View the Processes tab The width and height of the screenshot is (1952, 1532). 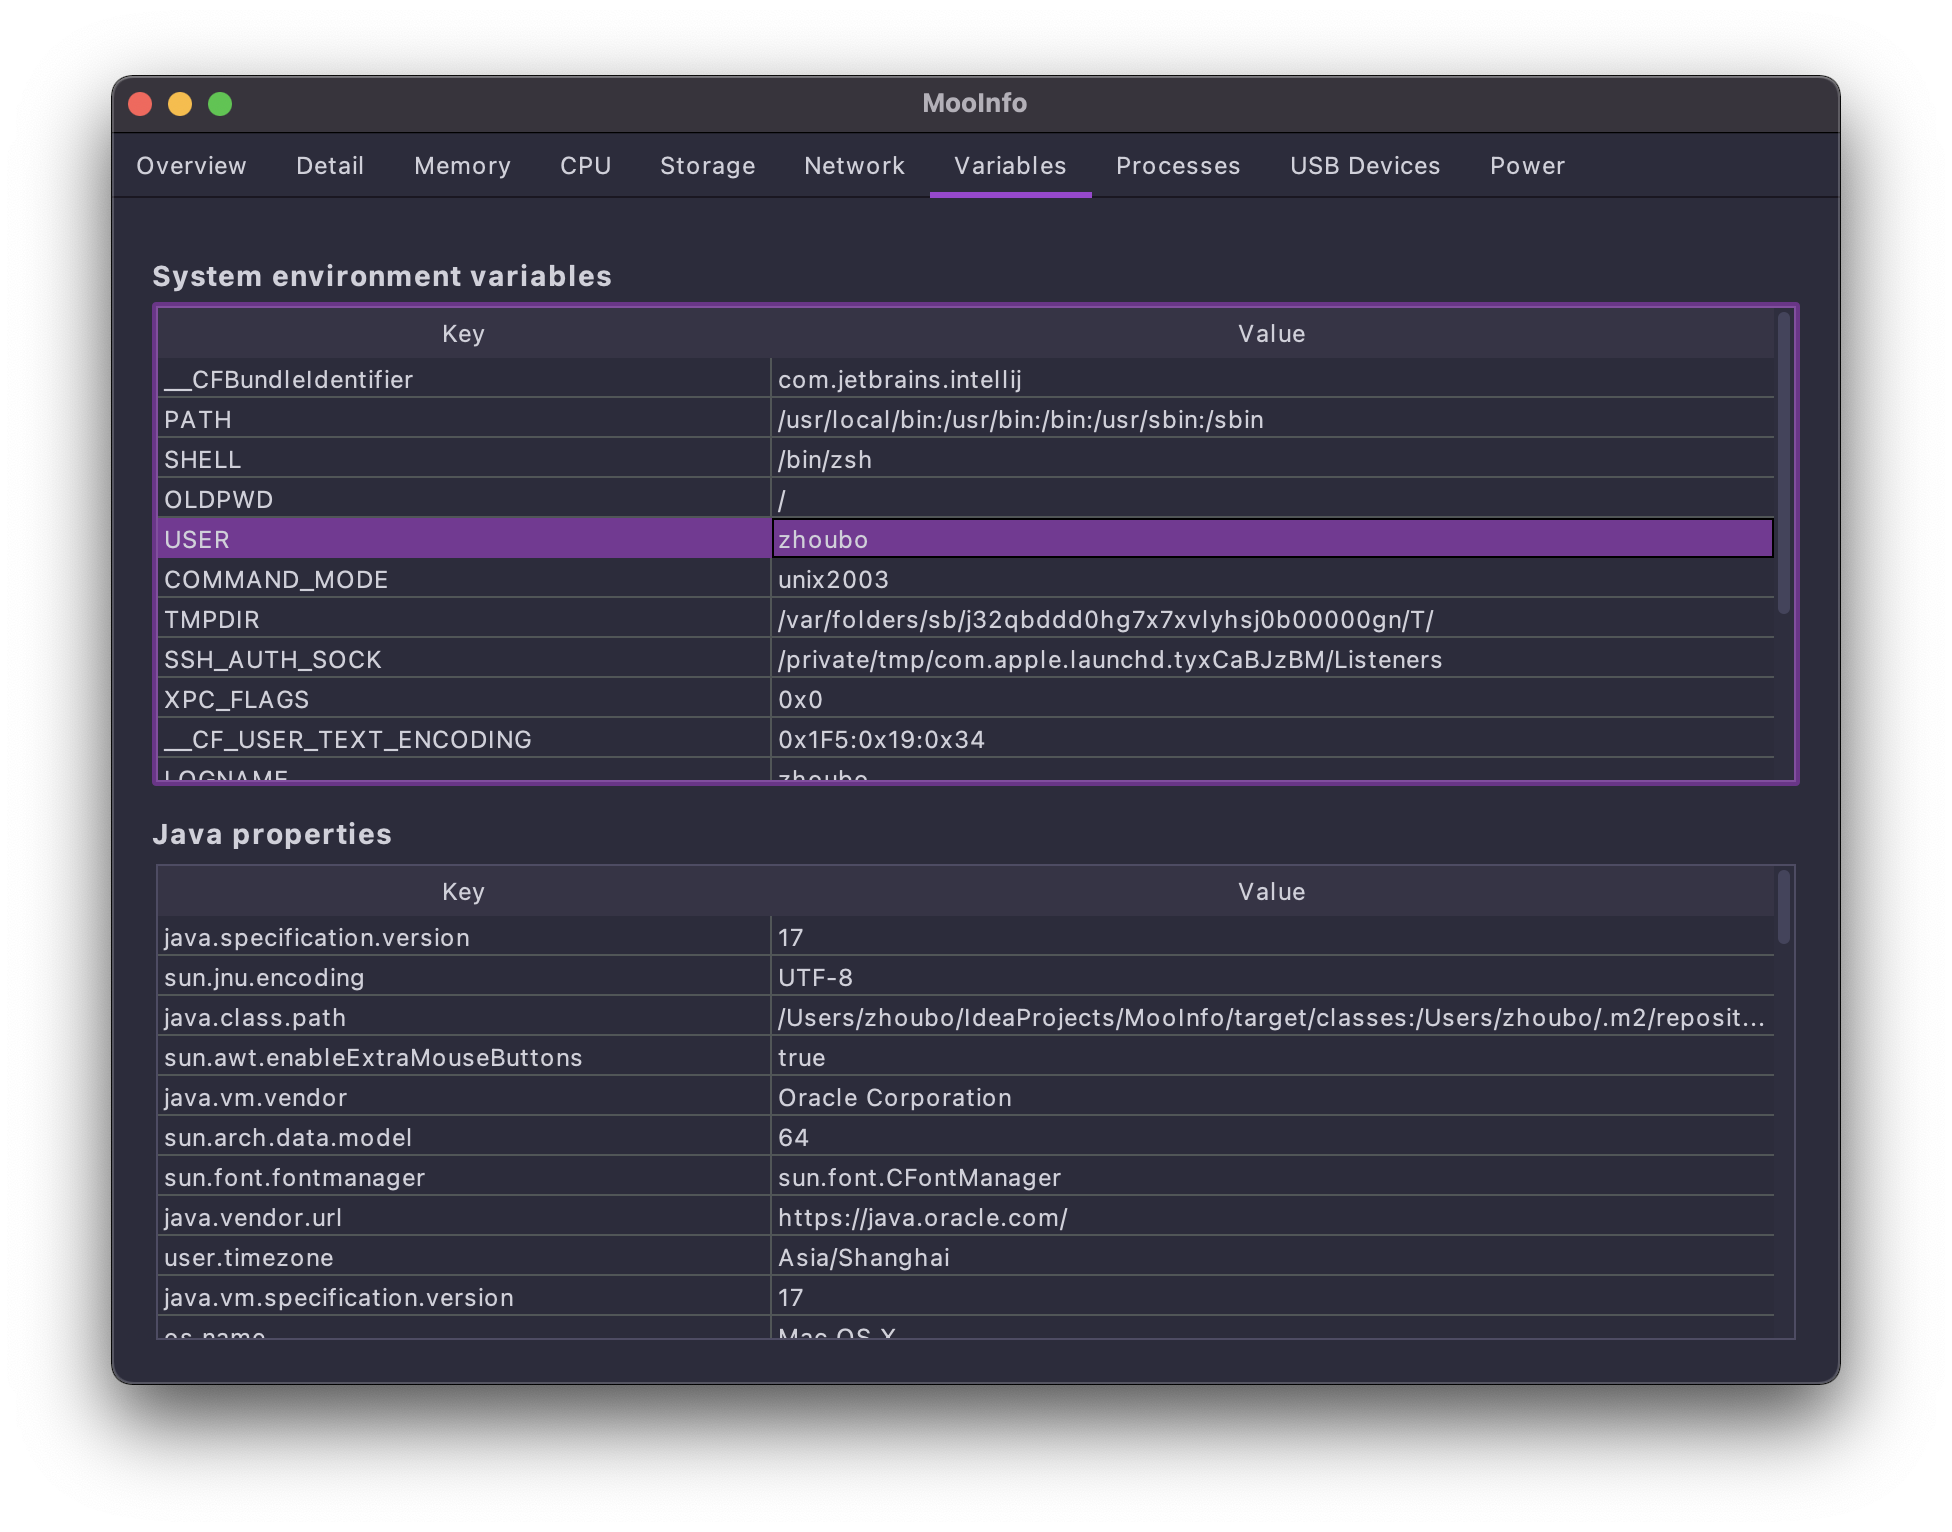(x=1177, y=166)
